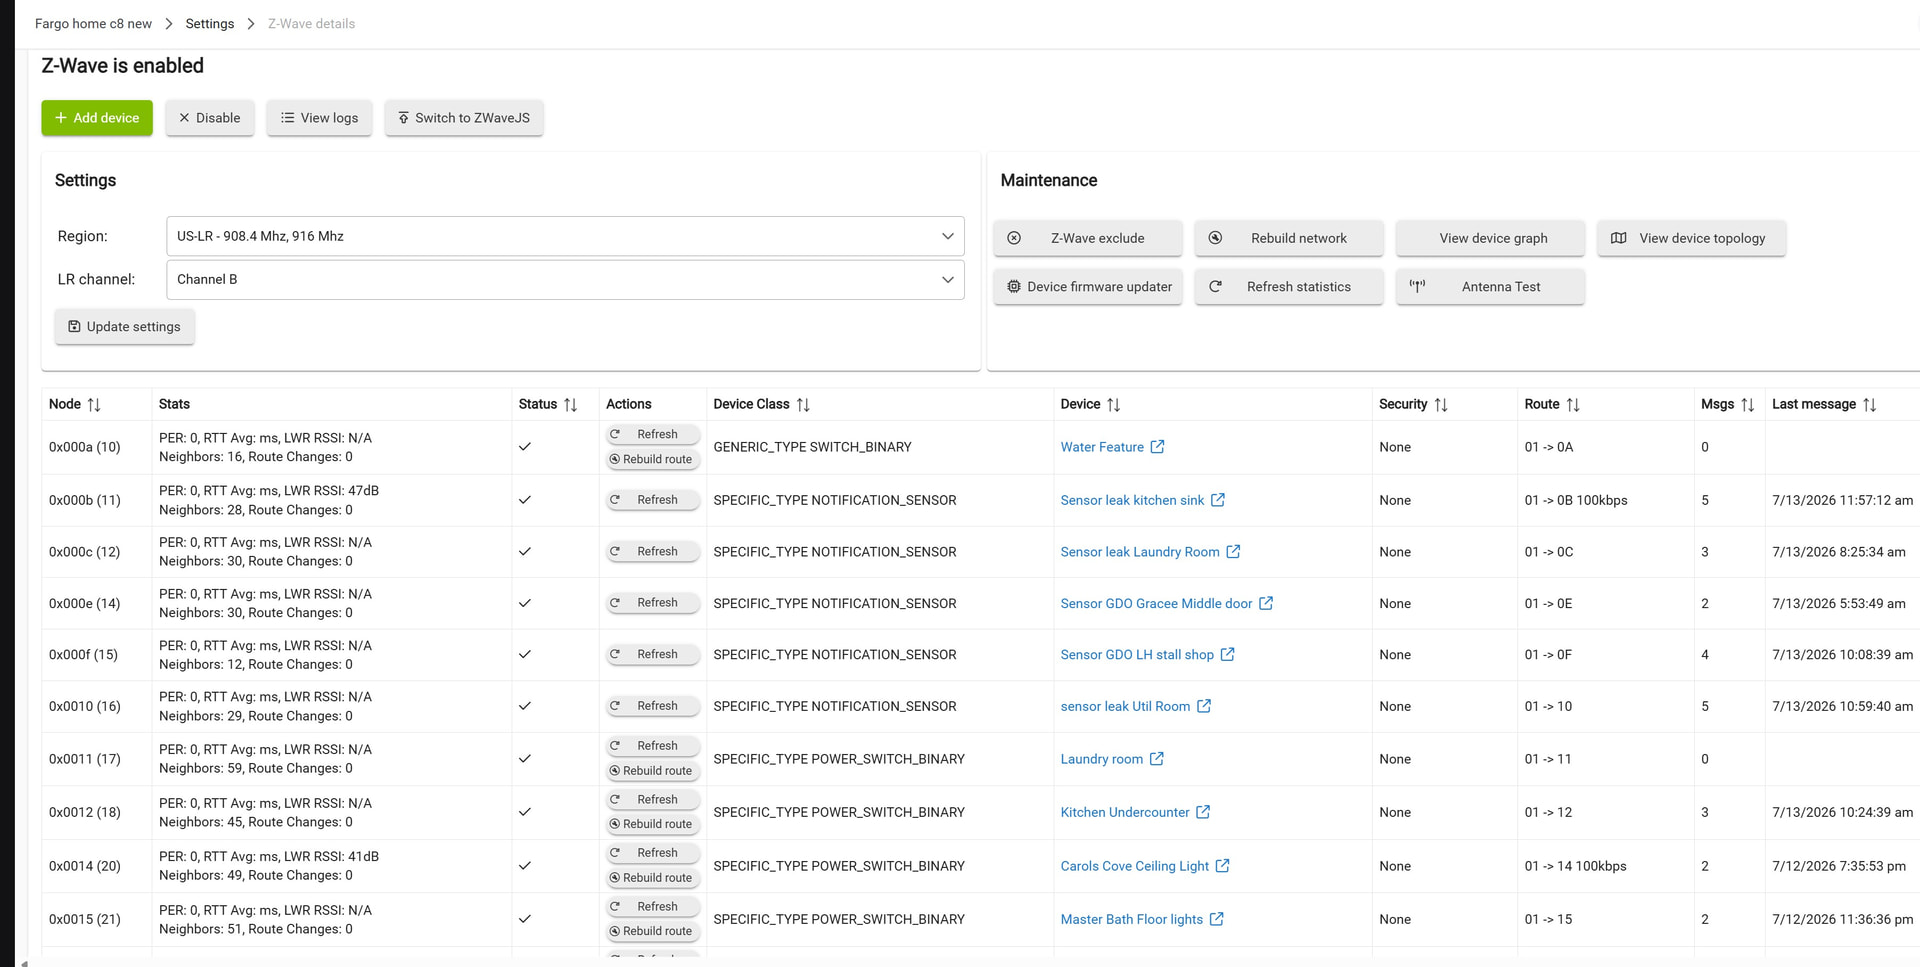Open Region dropdown US-LR 908.4 Mhz
Image resolution: width=1920 pixels, height=967 pixels.
coord(565,236)
